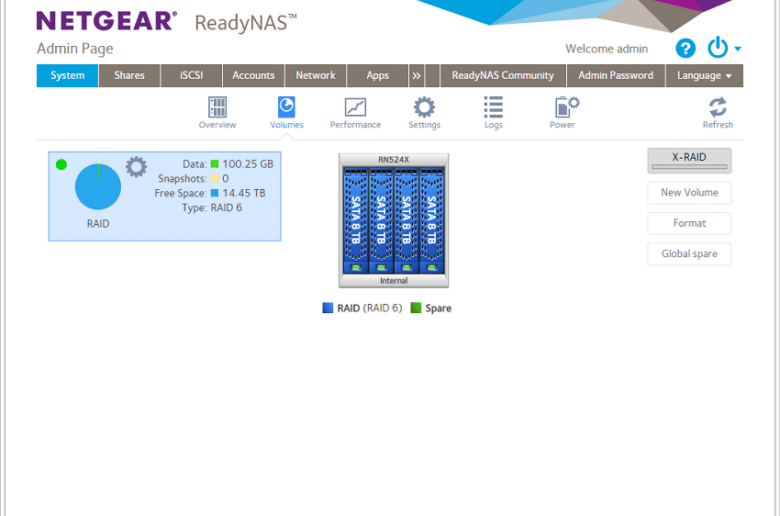Switch to the Shares tab
780x516 pixels.
[129, 76]
